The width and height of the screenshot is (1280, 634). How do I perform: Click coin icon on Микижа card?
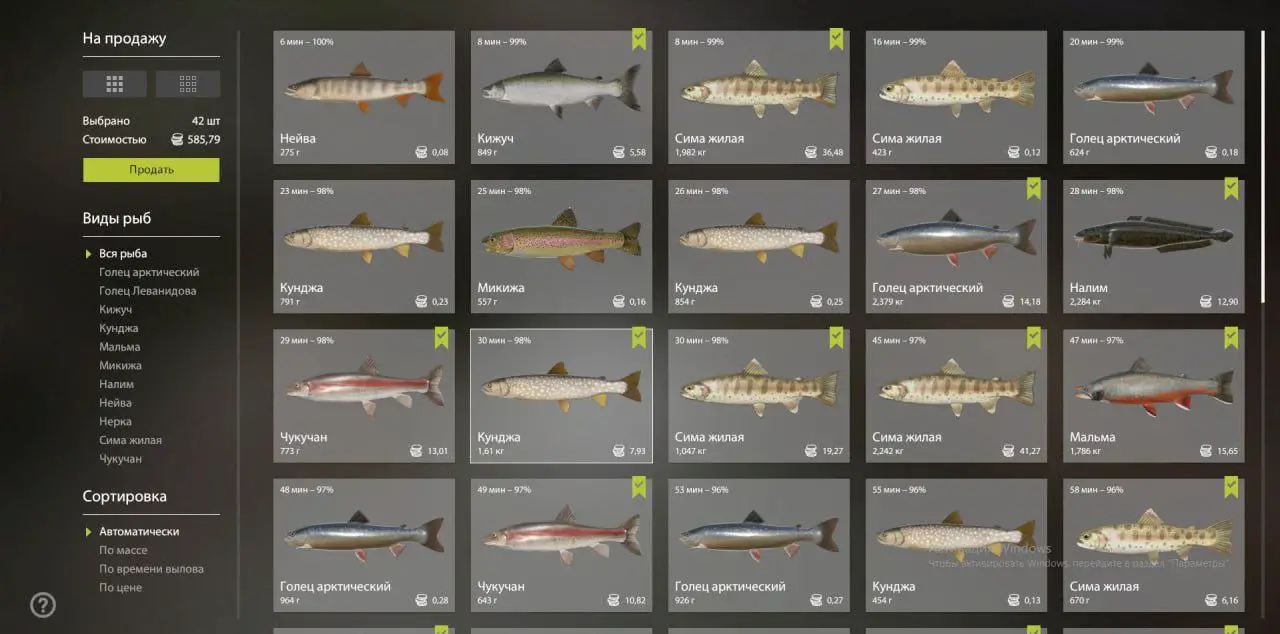619,302
